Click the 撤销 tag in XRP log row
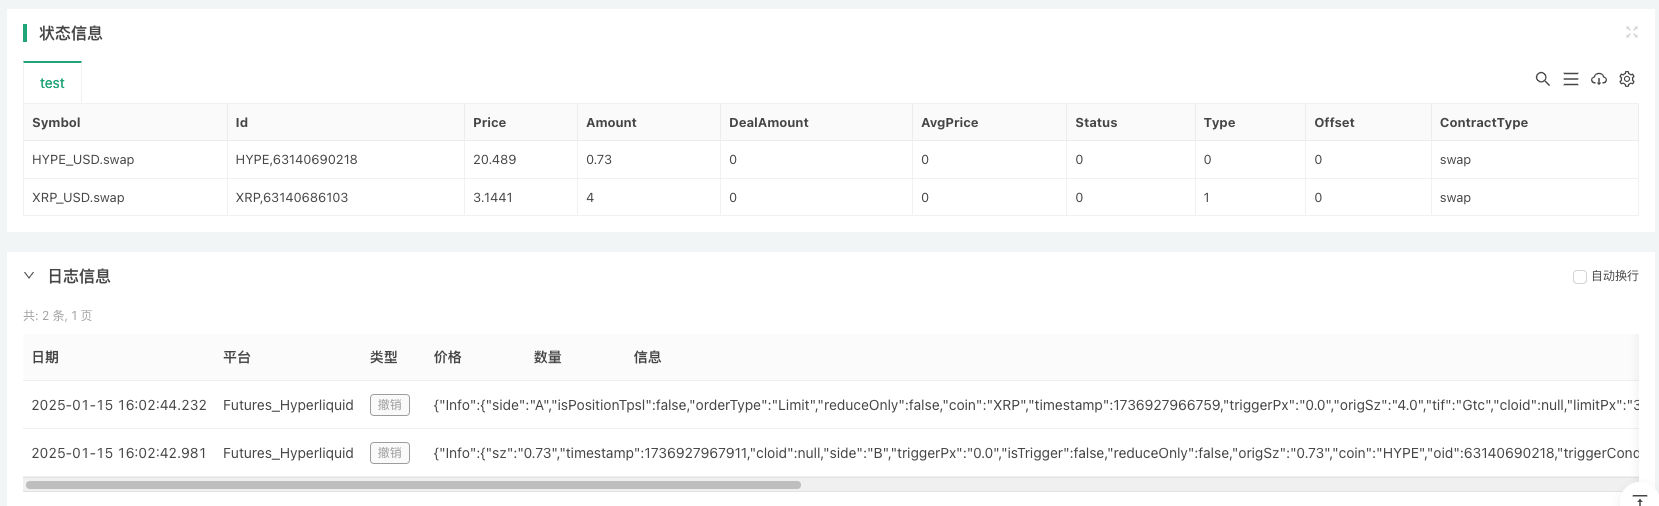Image resolution: width=1659 pixels, height=506 pixels. [389, 405]
